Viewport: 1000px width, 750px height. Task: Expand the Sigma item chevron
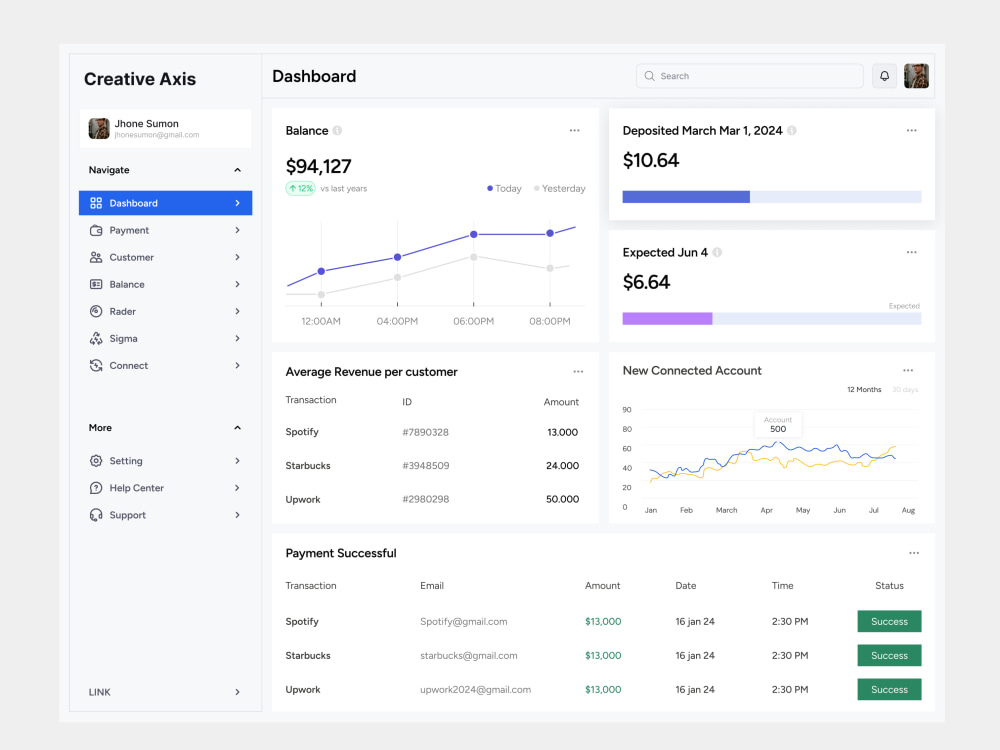coord(237,339)
